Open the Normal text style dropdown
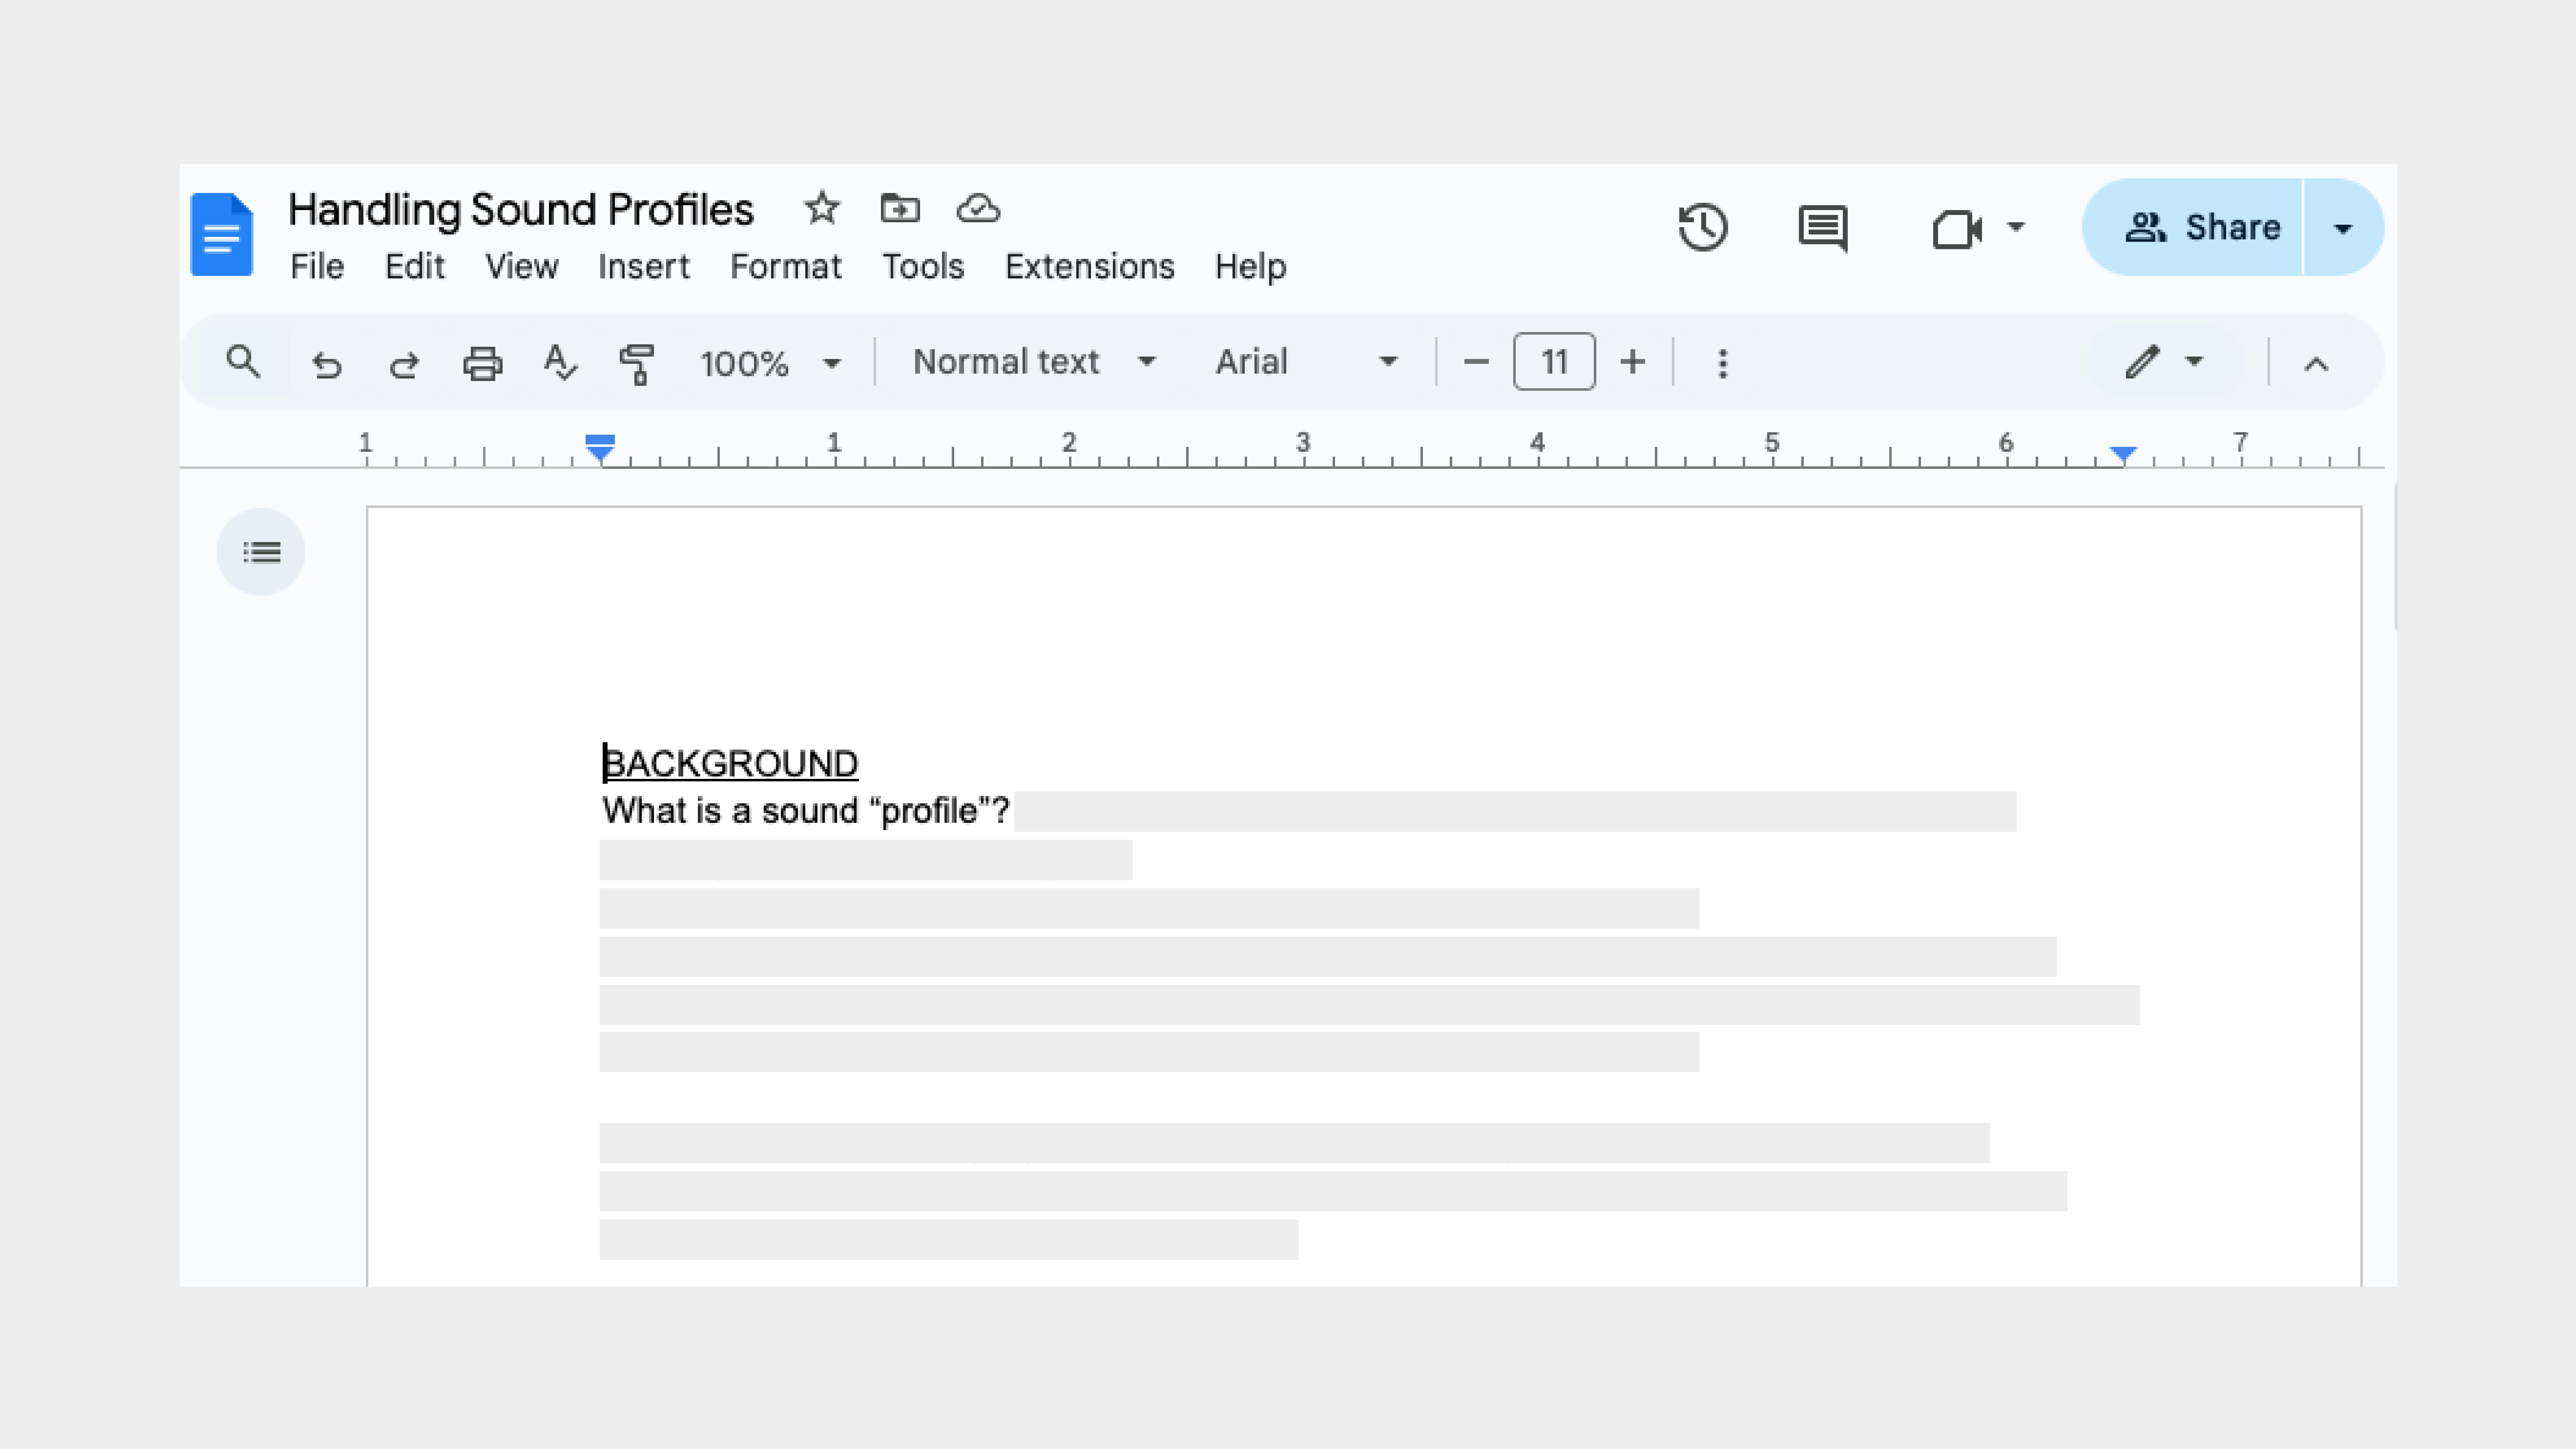 [x=1035, y=362]
